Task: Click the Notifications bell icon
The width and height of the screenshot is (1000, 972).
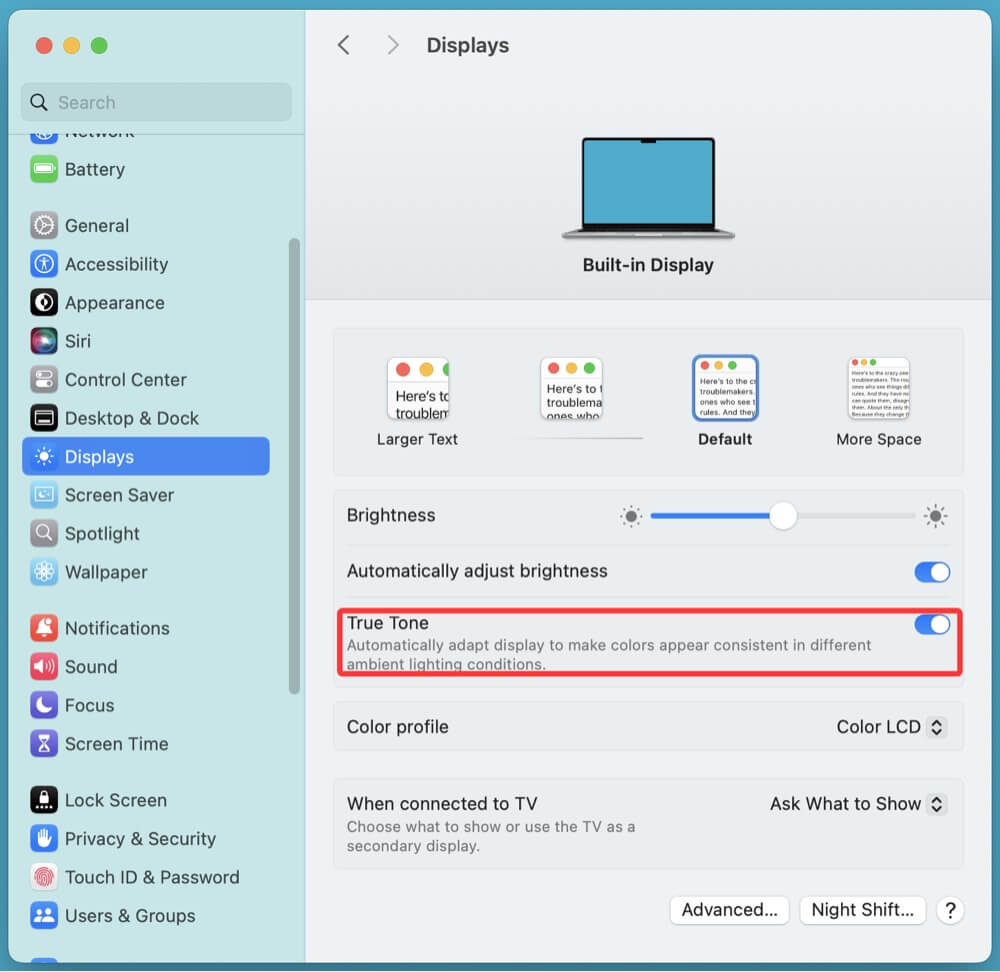Action: pyautogui.click(x=44, y=628)
